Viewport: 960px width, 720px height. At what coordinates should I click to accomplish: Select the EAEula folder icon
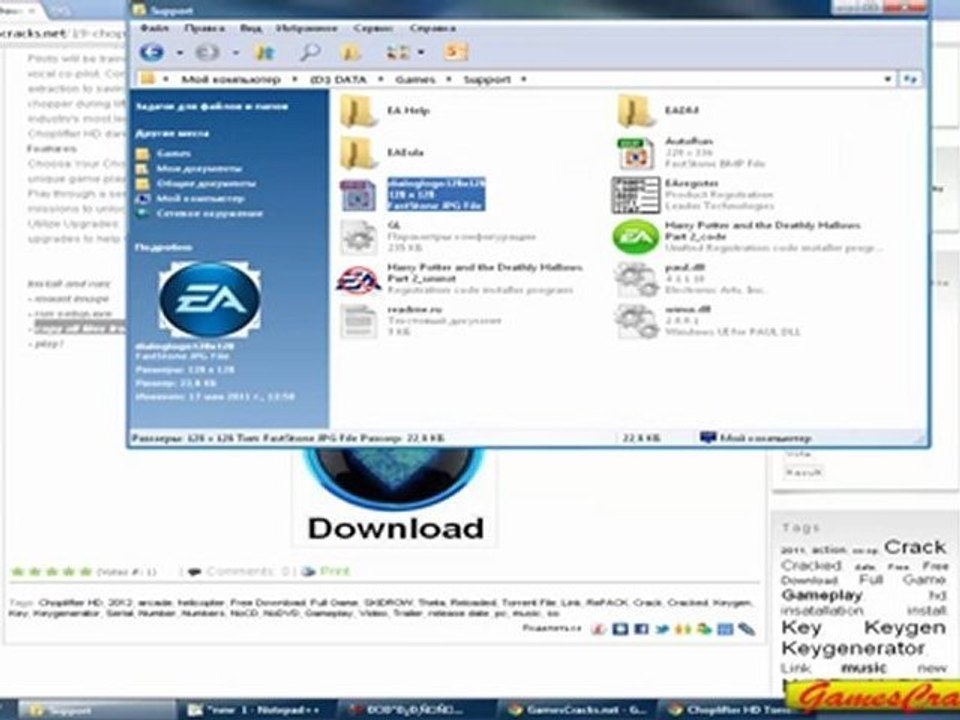tap(358, 153)
